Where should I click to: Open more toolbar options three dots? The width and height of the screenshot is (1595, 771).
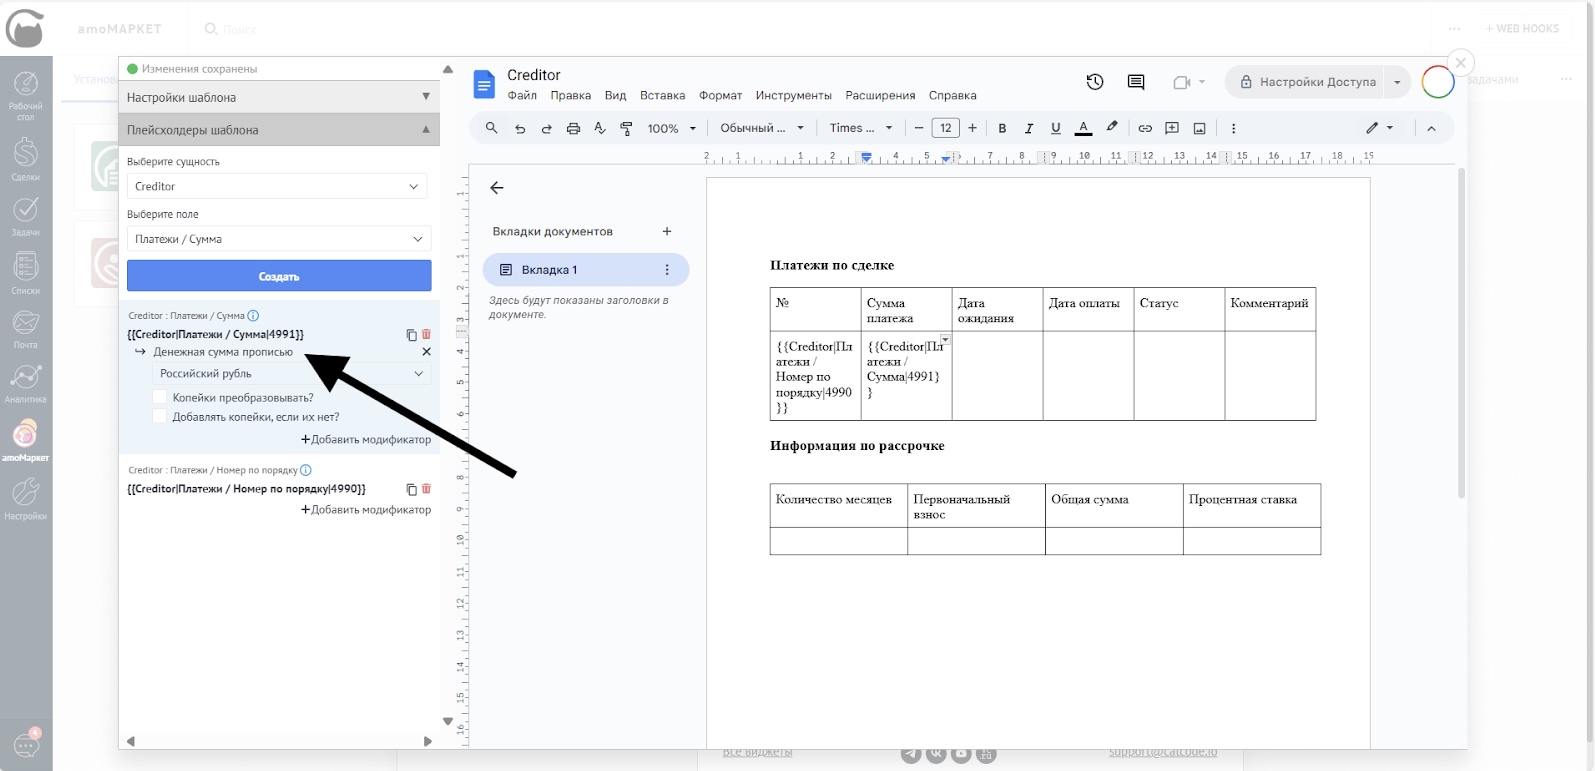click(1233, 128)
